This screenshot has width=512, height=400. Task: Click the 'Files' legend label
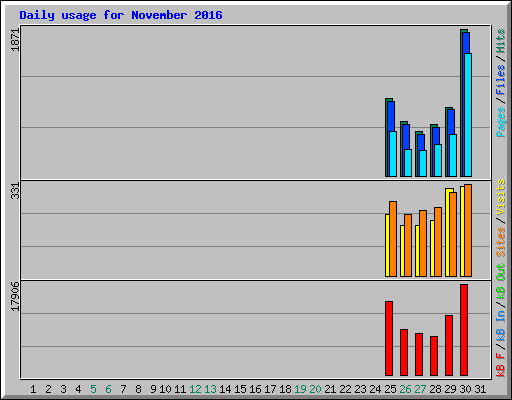click(501, 80)
